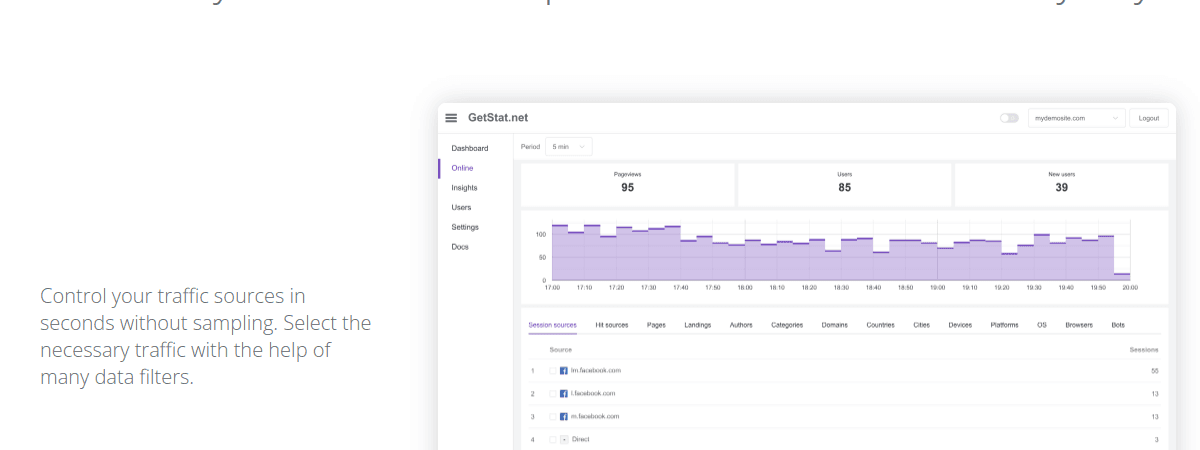Open the Landings tab

tap(698, 325)
